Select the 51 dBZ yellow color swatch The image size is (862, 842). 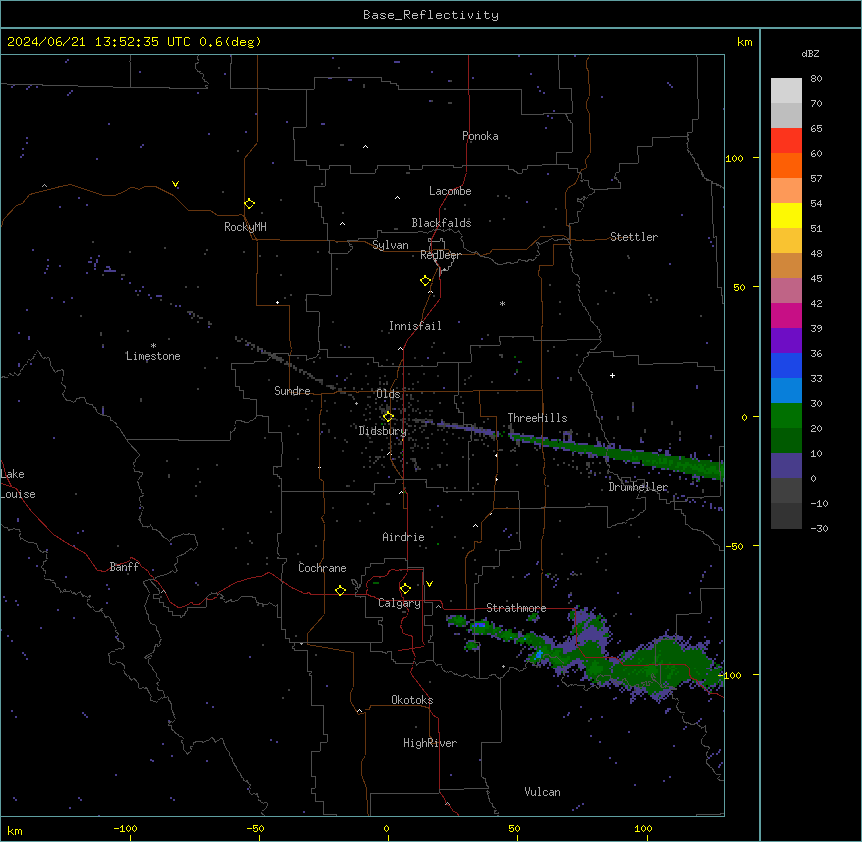(x=786, y=215)
